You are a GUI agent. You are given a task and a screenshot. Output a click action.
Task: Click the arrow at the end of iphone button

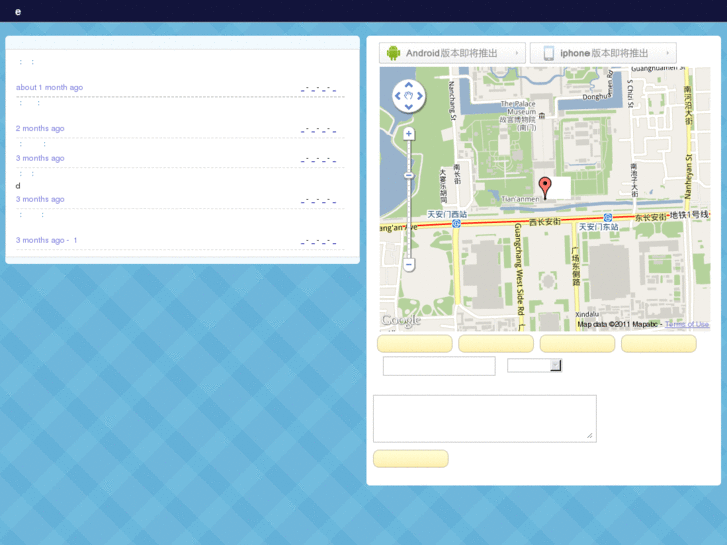[x=668, y=53]
